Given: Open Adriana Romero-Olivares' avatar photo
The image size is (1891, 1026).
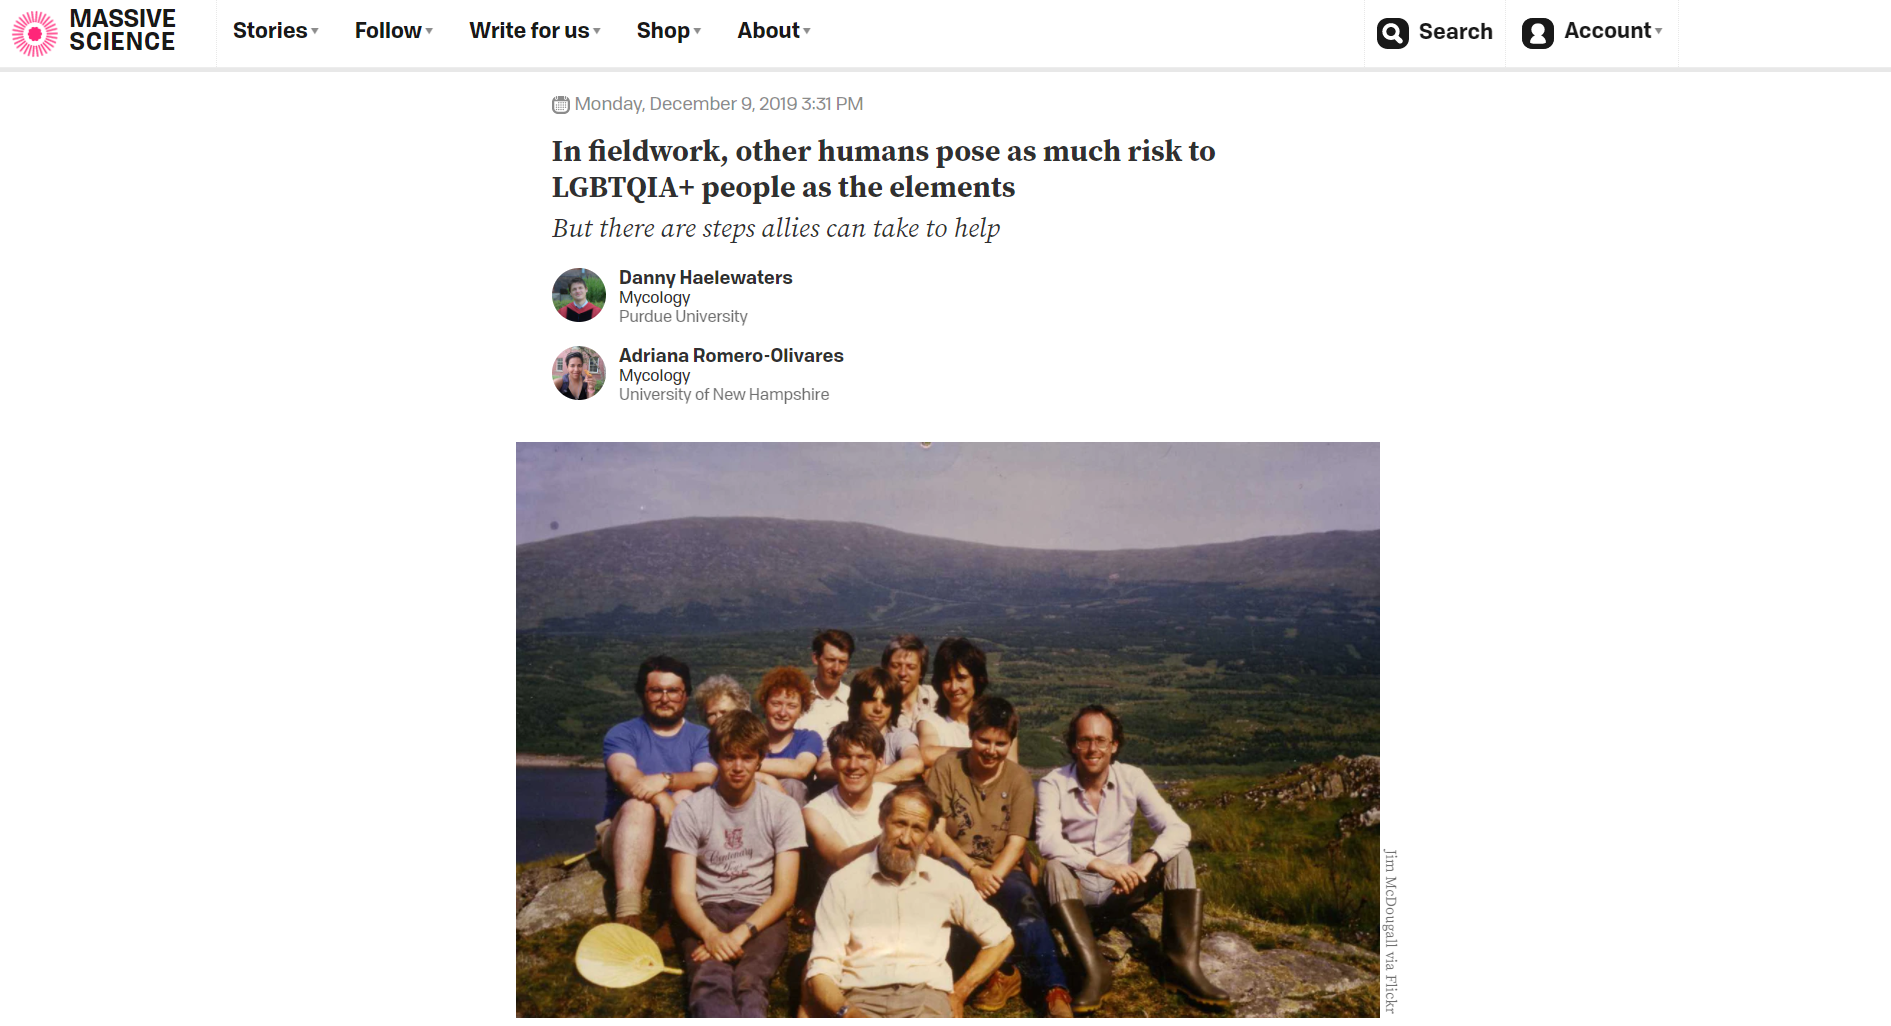Looking at the screenshot, I should pos(579,373).
